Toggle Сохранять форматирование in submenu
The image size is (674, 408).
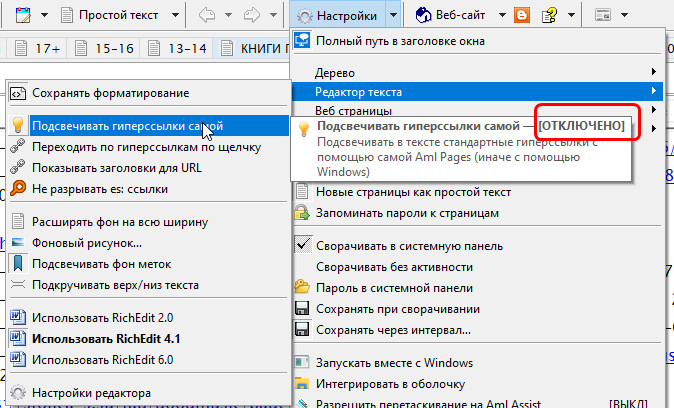click(x=148, y=93)
